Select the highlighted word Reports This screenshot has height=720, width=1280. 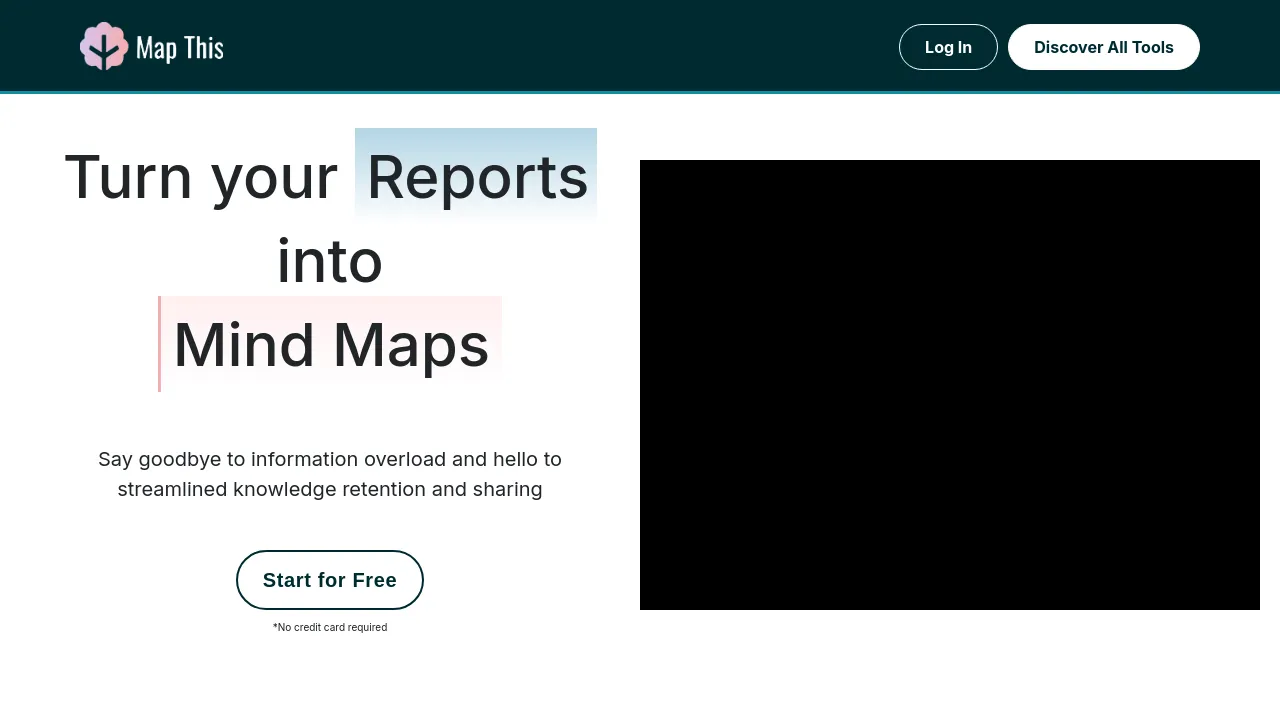point(476,176)
